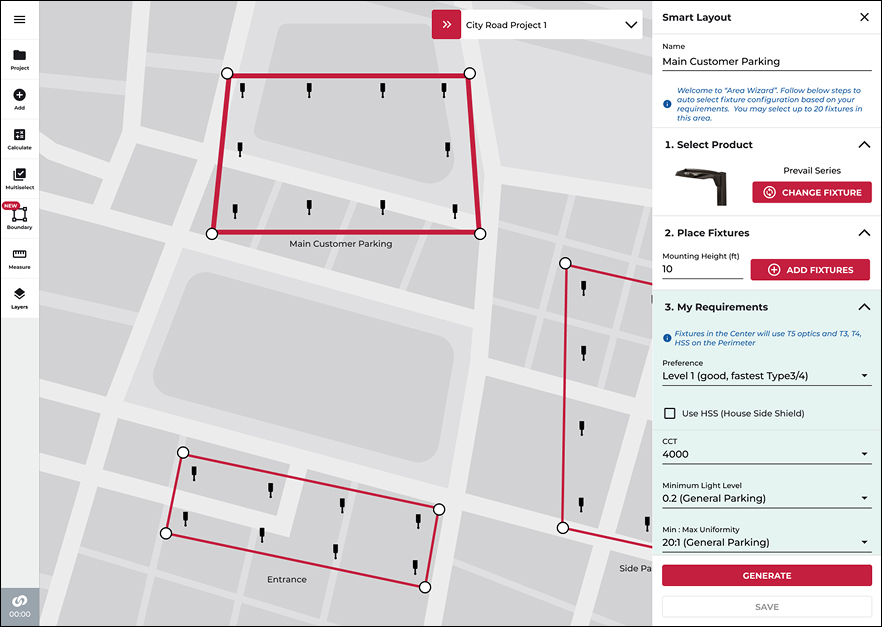Select bottom-right vertex of Main Customer Parking boundary

(x=480, y=234)
